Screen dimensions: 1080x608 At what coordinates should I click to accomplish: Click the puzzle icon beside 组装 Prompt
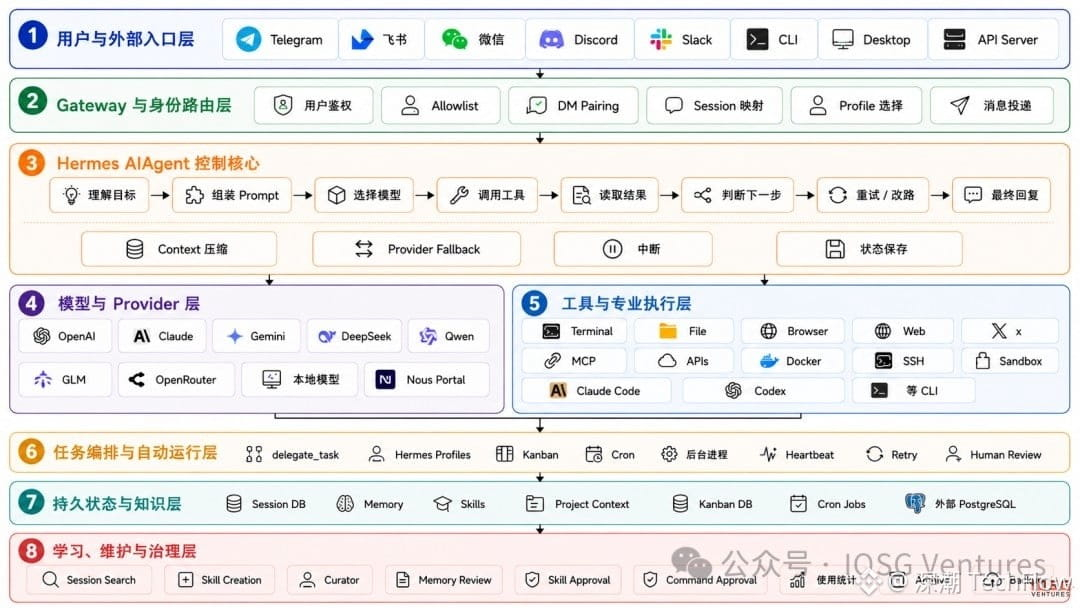tap(194, 195)
